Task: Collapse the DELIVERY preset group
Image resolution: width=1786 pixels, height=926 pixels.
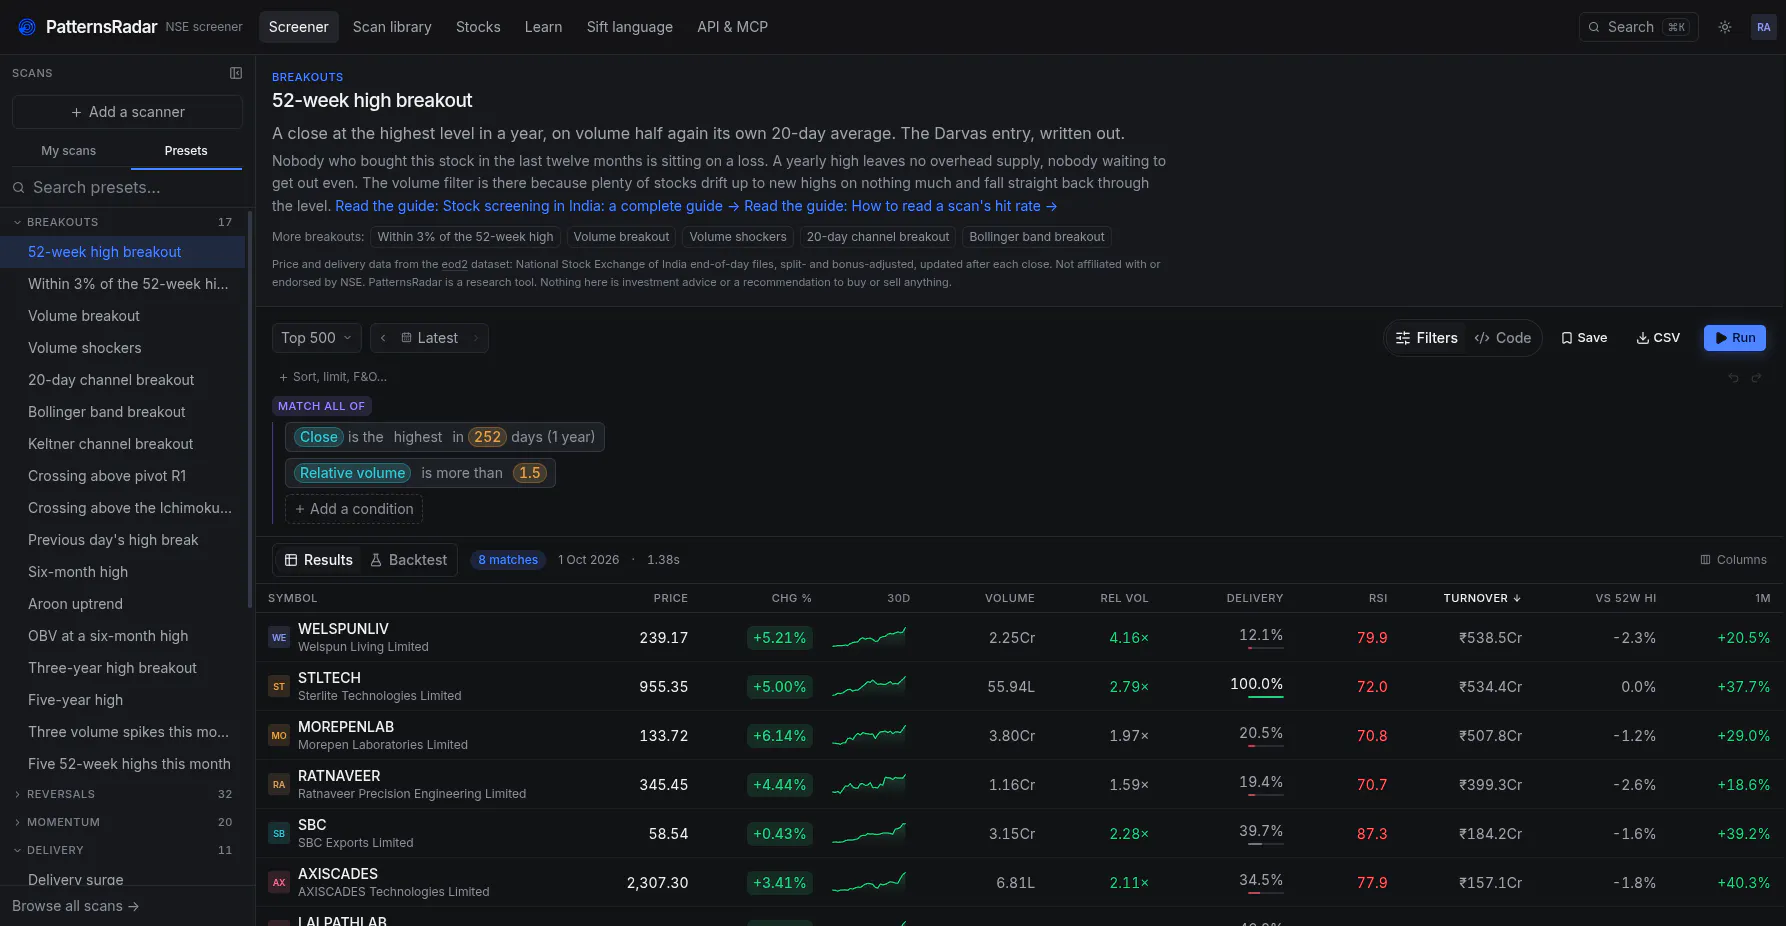Action: (124, 850)
